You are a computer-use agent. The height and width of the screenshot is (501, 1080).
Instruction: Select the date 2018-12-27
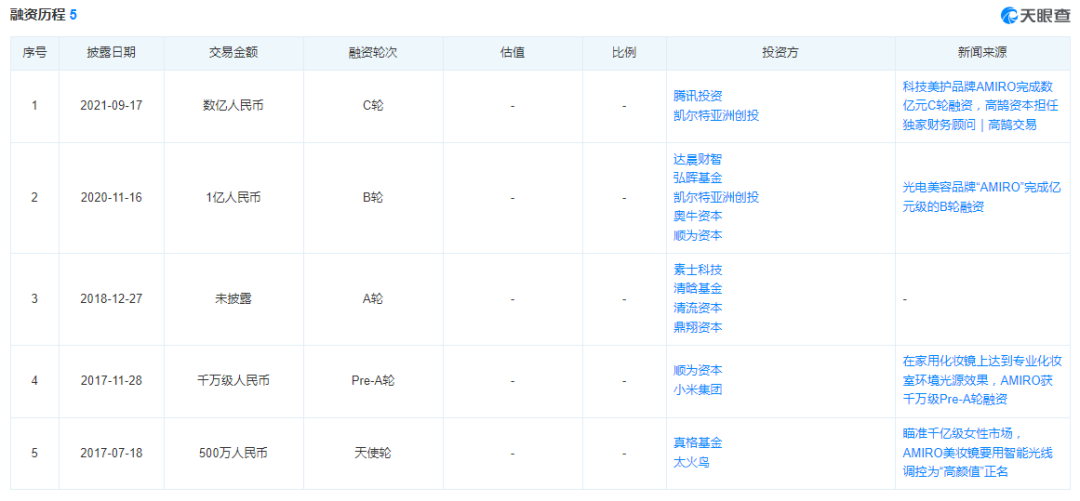(x=112, y=299)
